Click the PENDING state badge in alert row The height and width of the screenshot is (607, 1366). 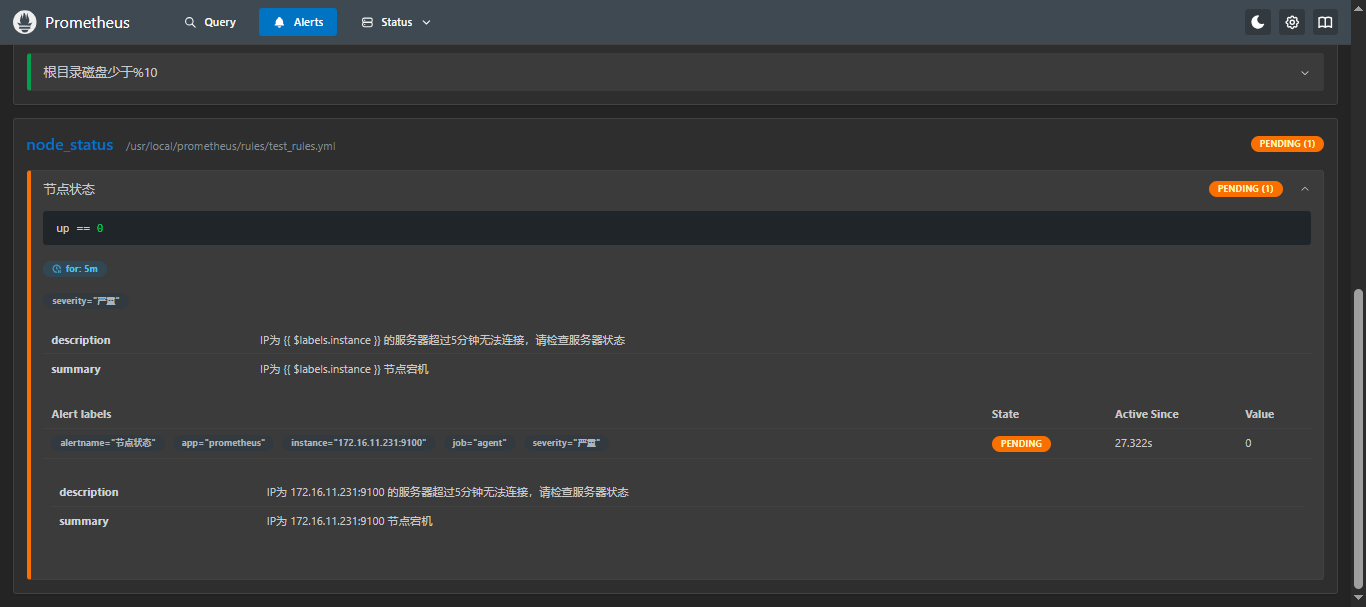point(1021,443)
